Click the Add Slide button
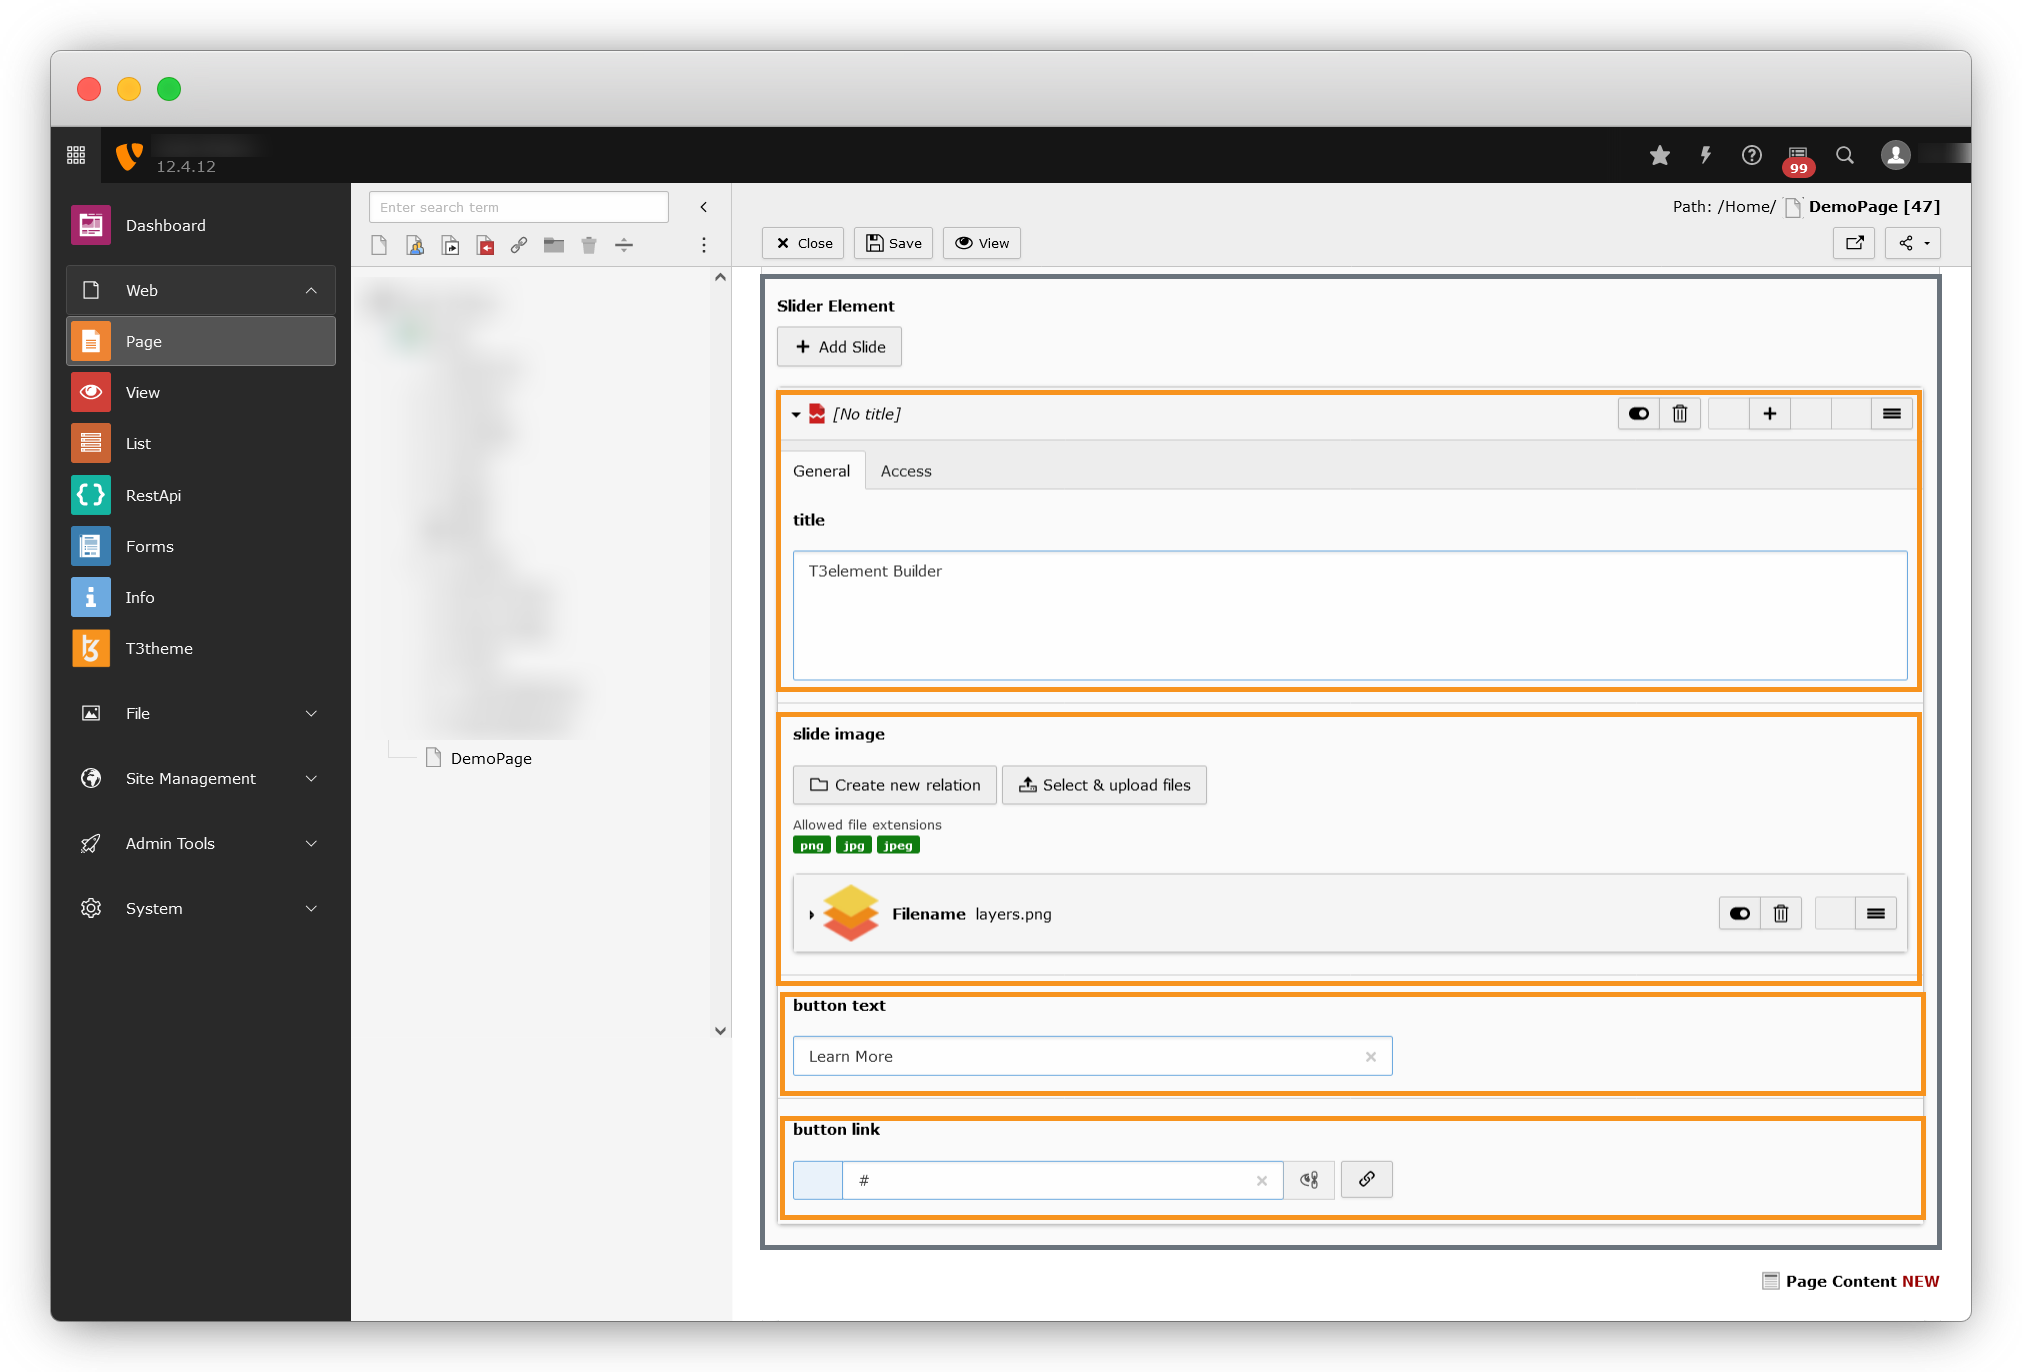Screen dimensions: 2022x1372 839,347
